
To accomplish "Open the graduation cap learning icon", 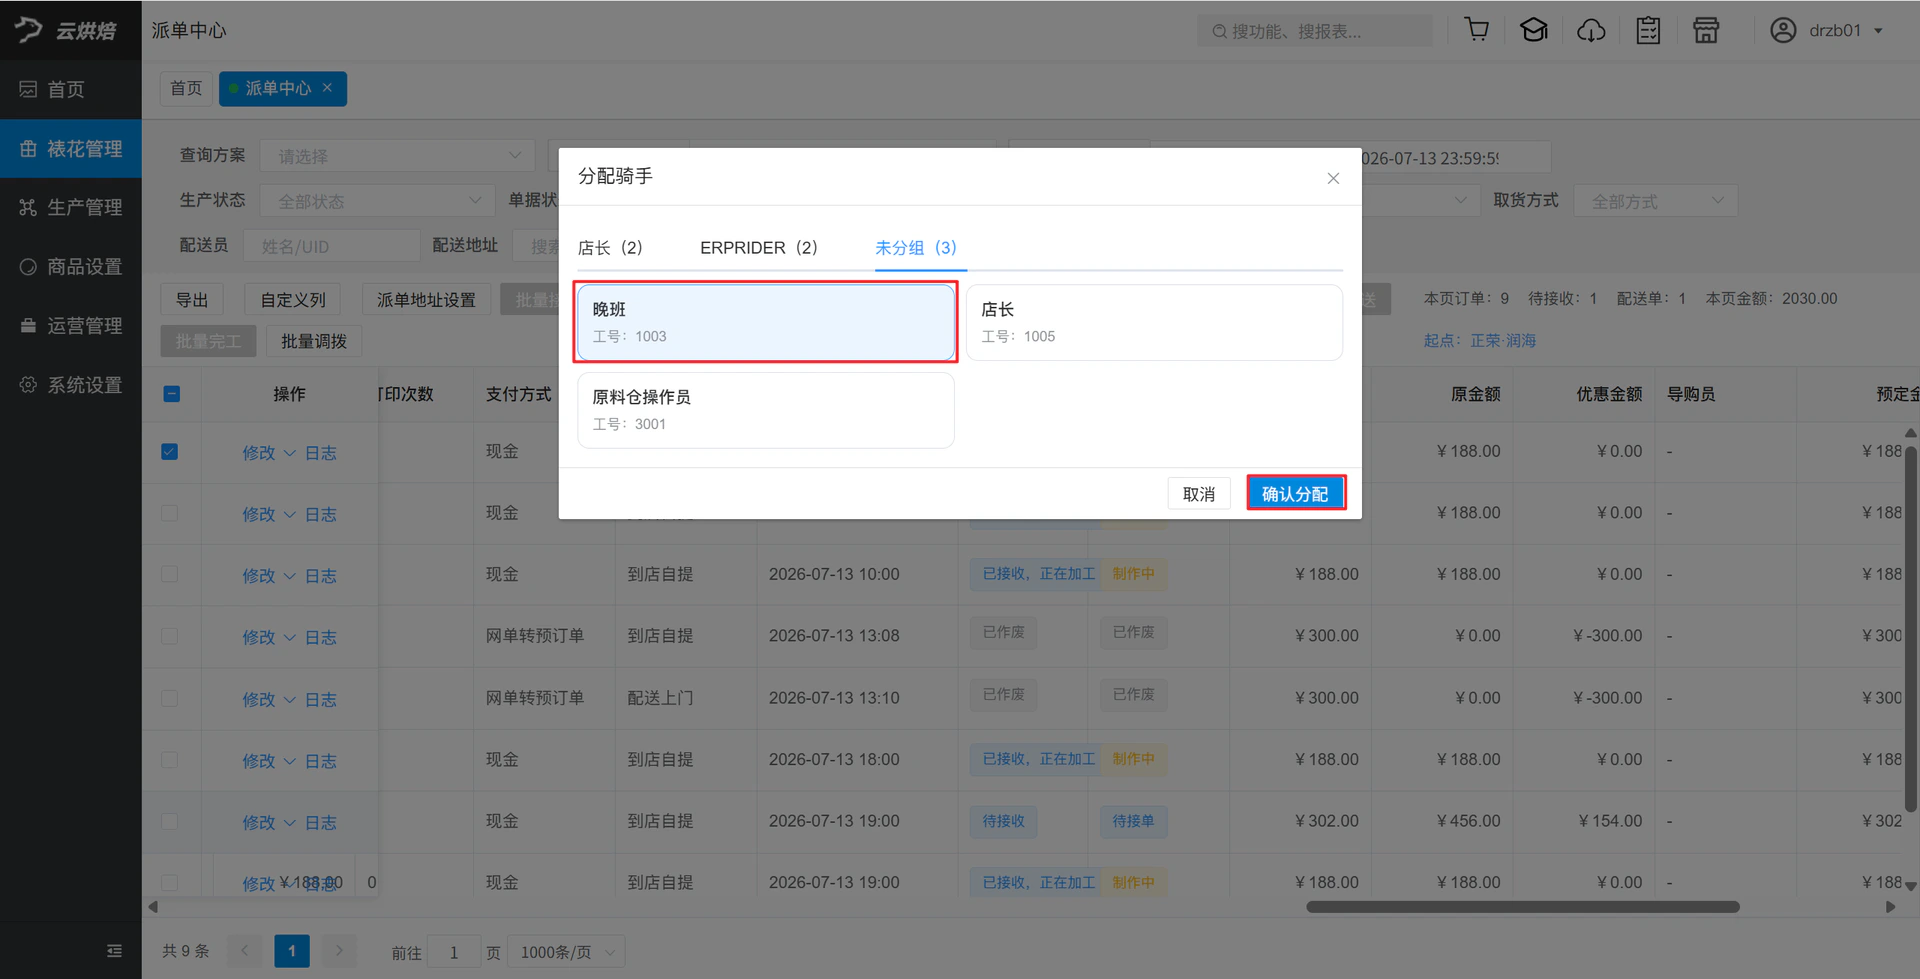I will (1534, 30).
